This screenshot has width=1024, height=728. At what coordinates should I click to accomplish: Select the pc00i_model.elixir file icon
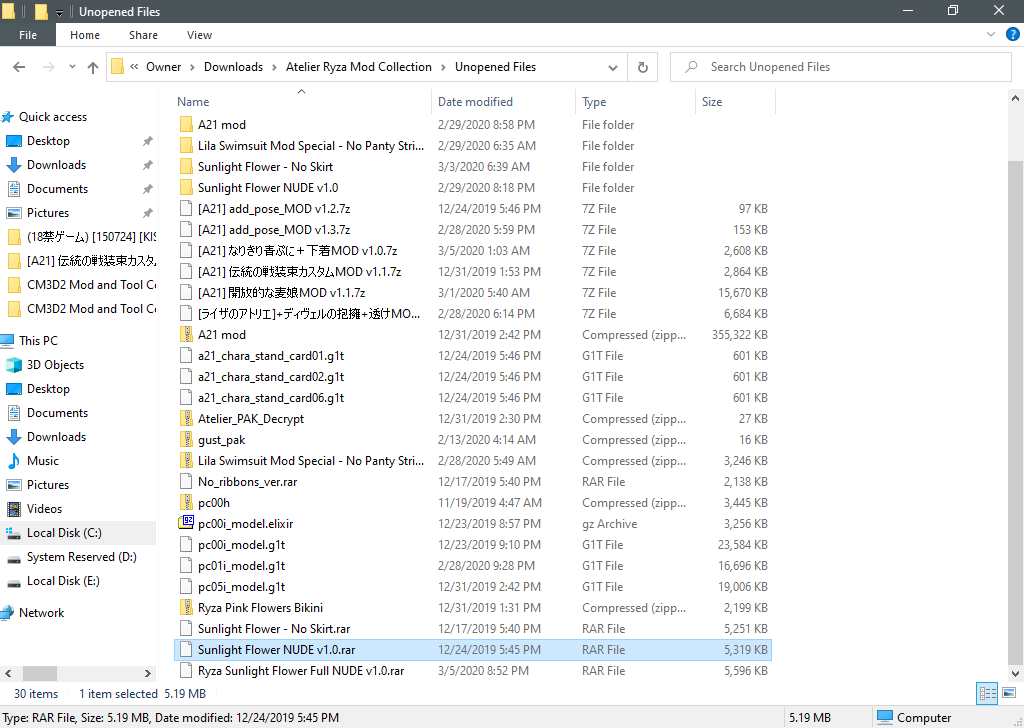click(x=186, y=524)
